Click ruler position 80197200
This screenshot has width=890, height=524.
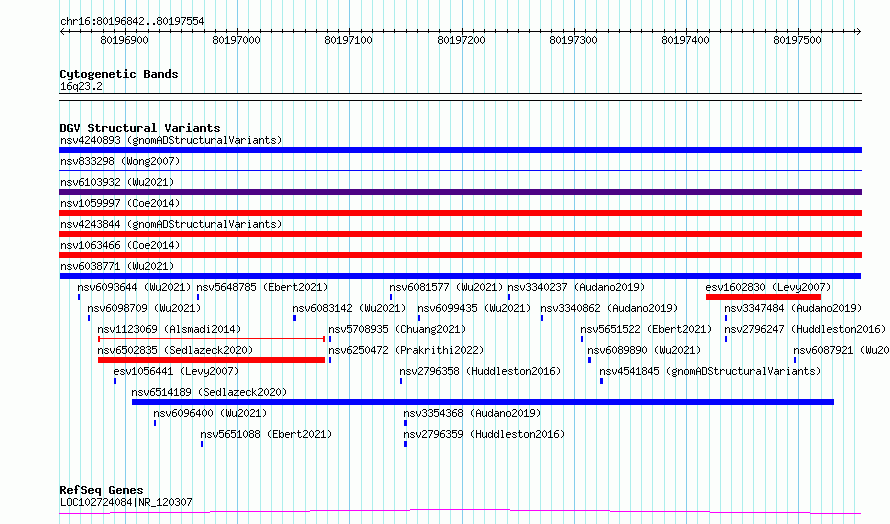(x=461, y=40)
